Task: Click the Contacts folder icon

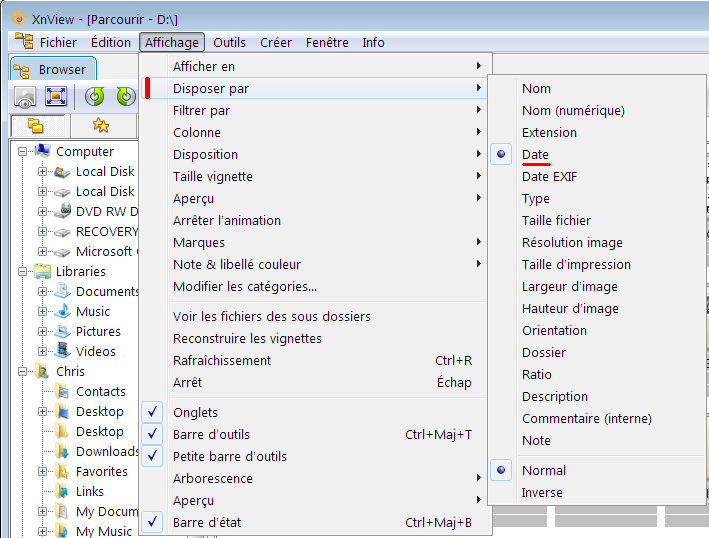Action: coord(62,391)
